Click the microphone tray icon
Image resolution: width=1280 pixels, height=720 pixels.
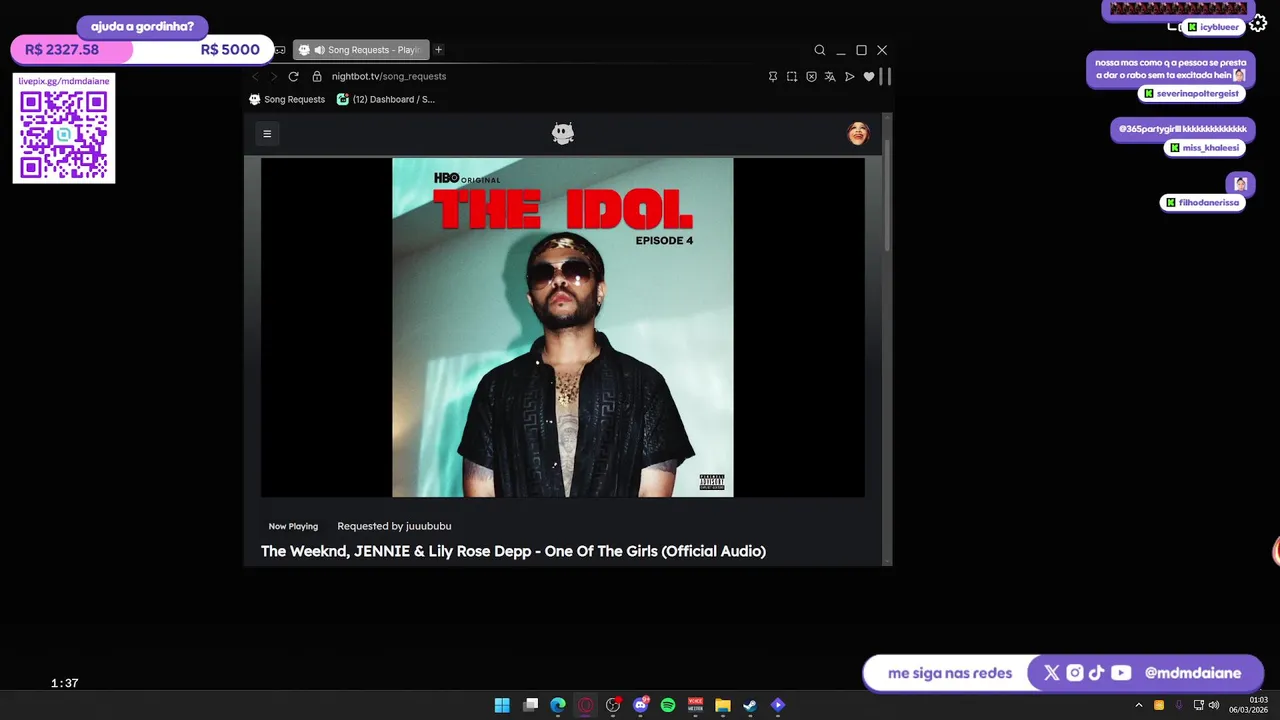pos(1179,705)
